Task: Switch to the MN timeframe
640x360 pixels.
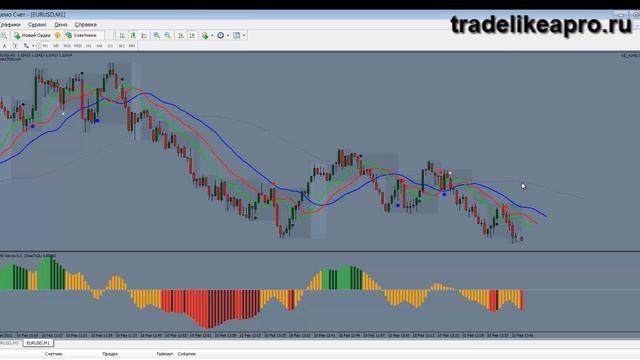Action: [x=132, y=46]
